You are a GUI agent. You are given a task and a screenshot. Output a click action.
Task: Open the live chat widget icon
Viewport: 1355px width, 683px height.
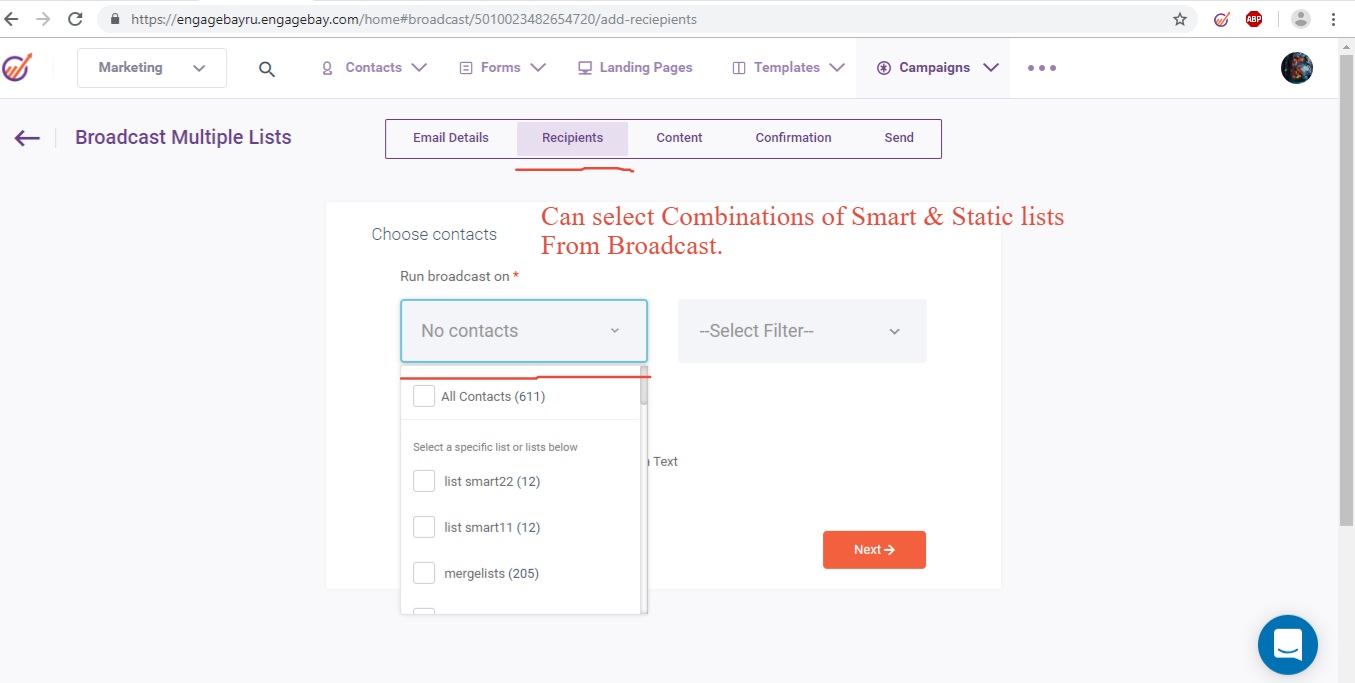coord(1287,645)
